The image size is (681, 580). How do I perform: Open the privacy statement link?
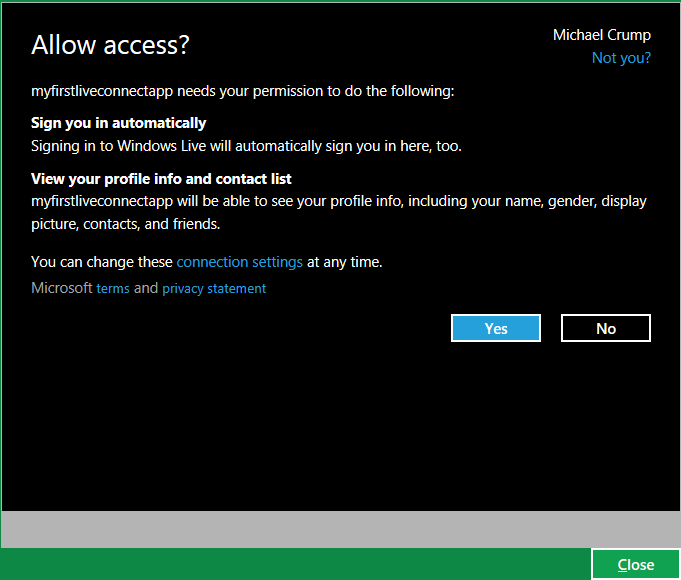[x=214, y=288]
